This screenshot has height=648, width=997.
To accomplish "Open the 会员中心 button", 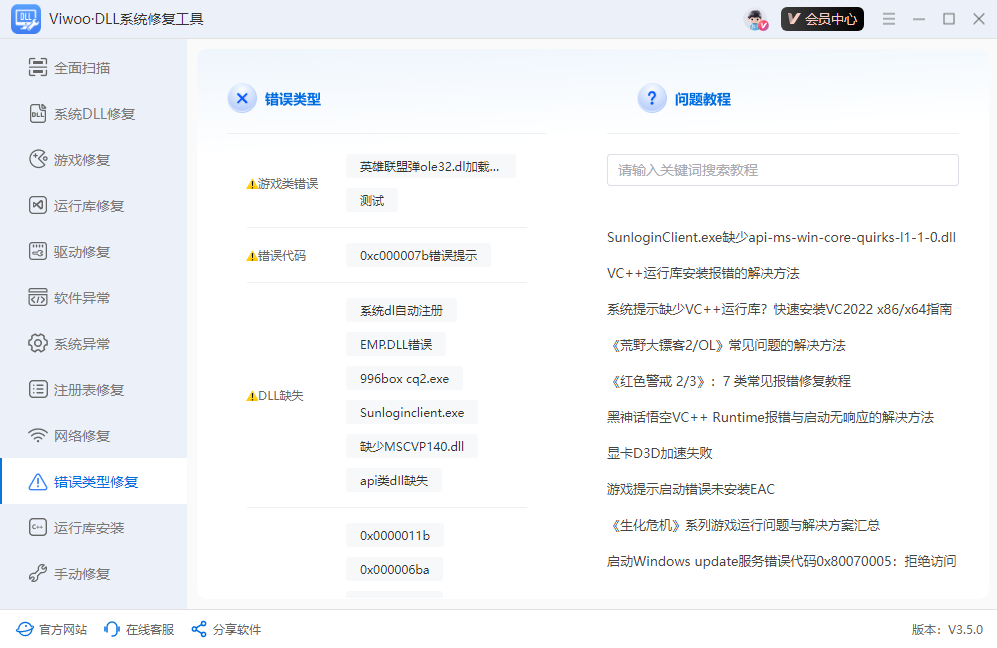I will (822, 18).
